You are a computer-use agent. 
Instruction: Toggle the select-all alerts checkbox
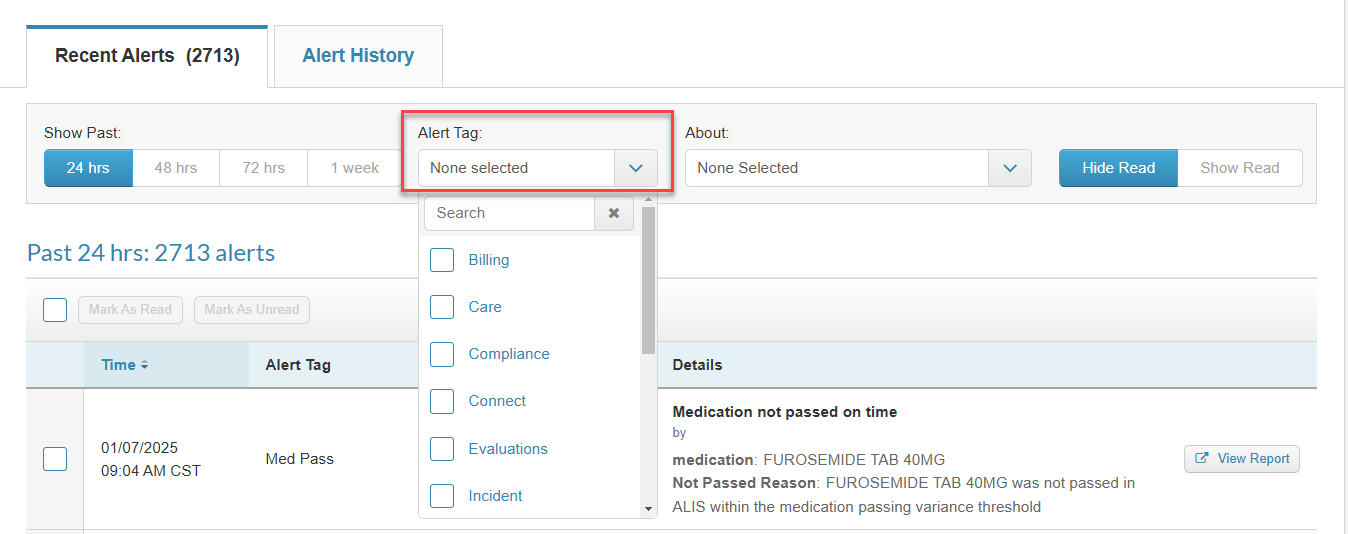pos(55,310)
